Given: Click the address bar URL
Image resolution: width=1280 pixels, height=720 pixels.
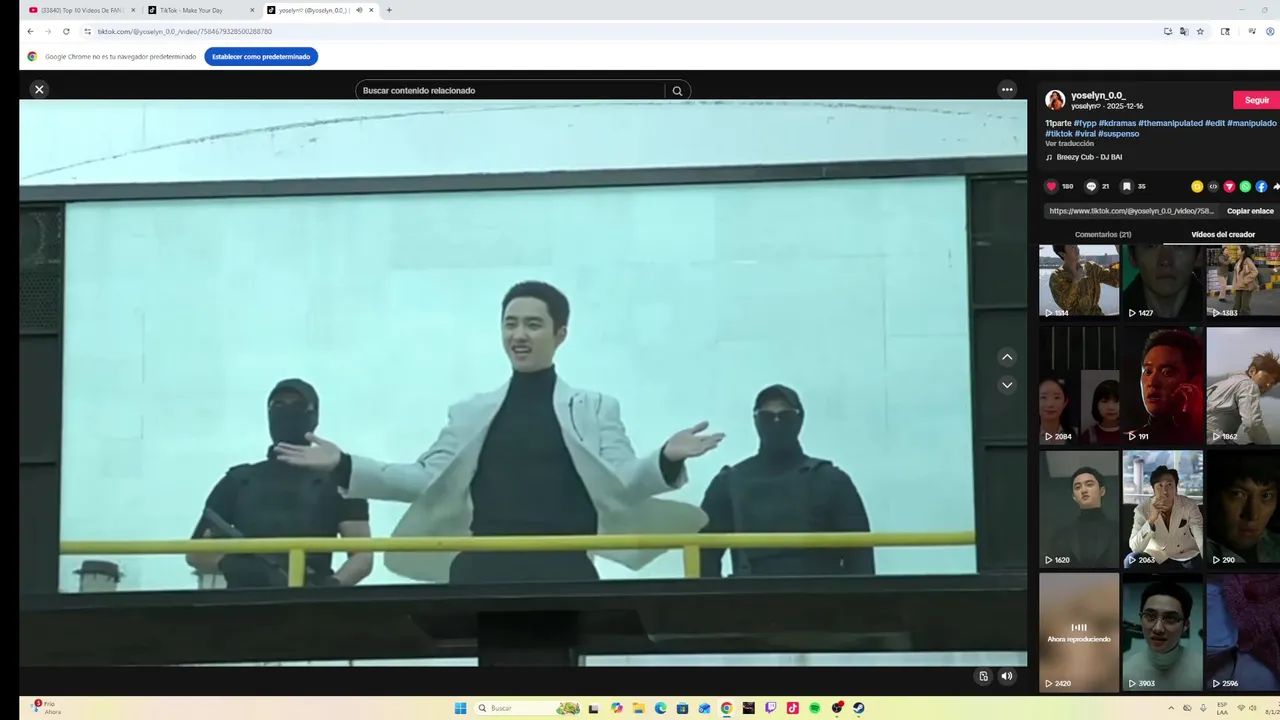Looking at the screenshot, I should click(x=184, y=31).
